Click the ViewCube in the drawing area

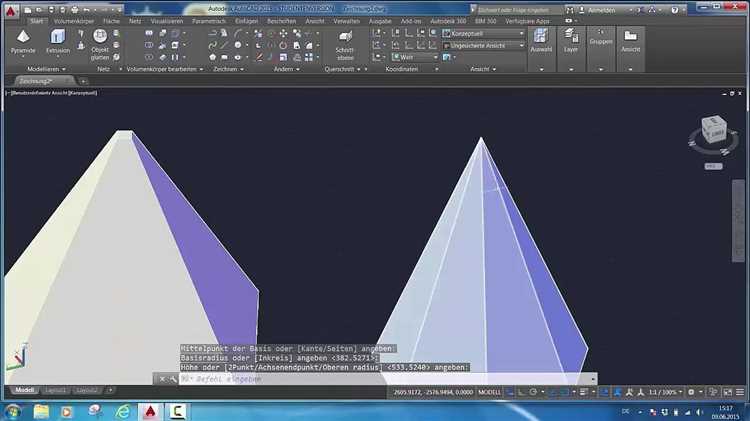pyautogui.click(x=714, y=129)
